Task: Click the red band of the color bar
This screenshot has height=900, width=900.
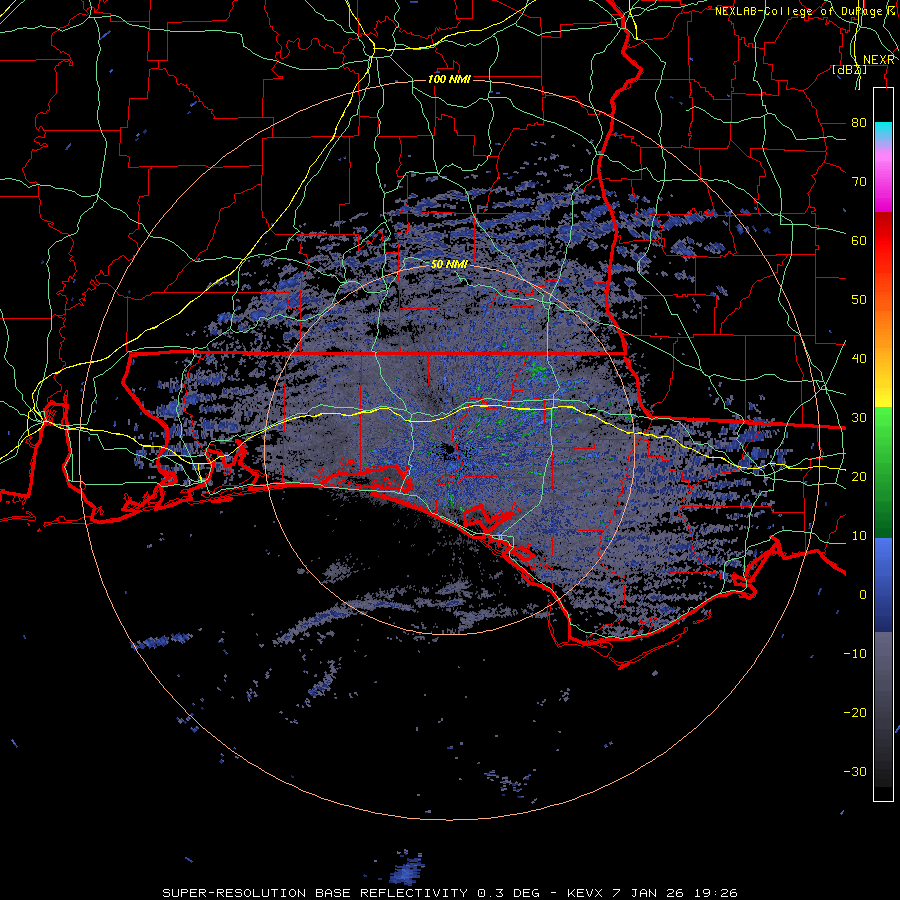Action: [x=883, y=235]
